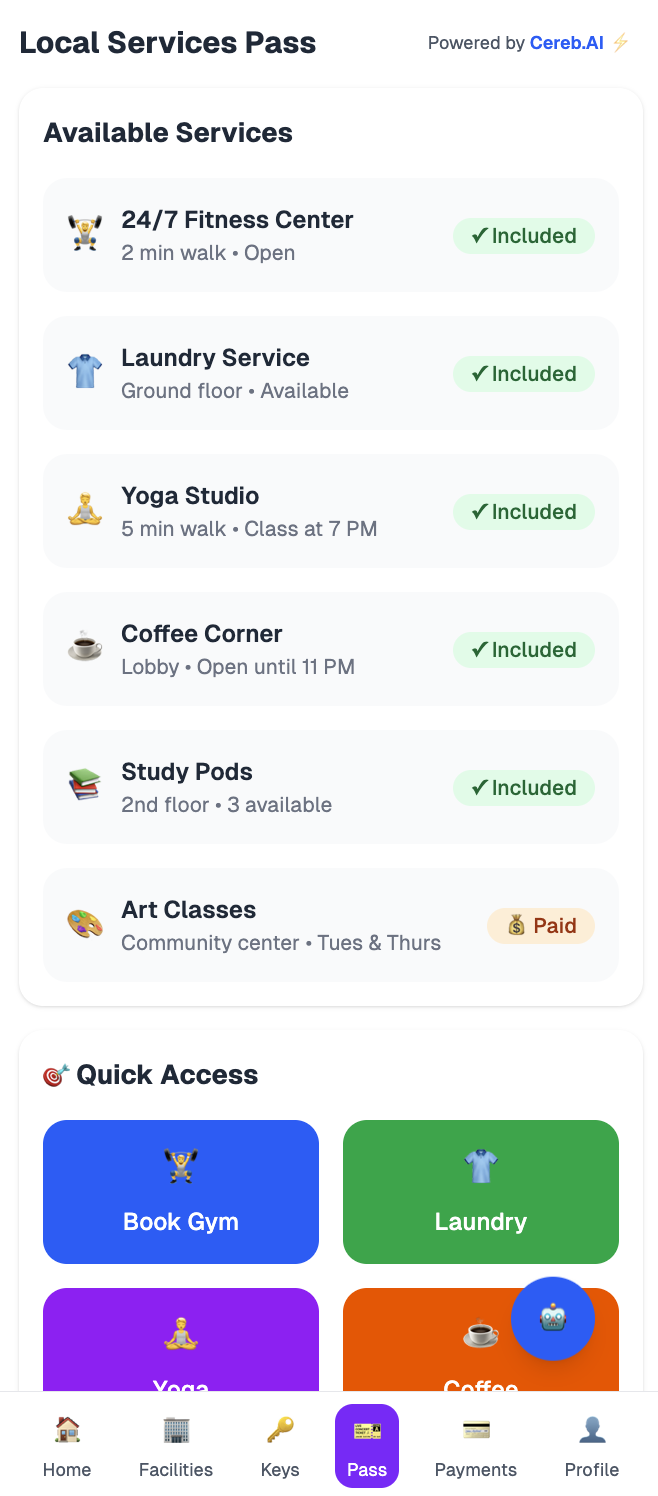Viewport: 658px width, 1496px height.
Task: Click the weightlifter icon for Fitness Center
Action: tap(85, 235)
